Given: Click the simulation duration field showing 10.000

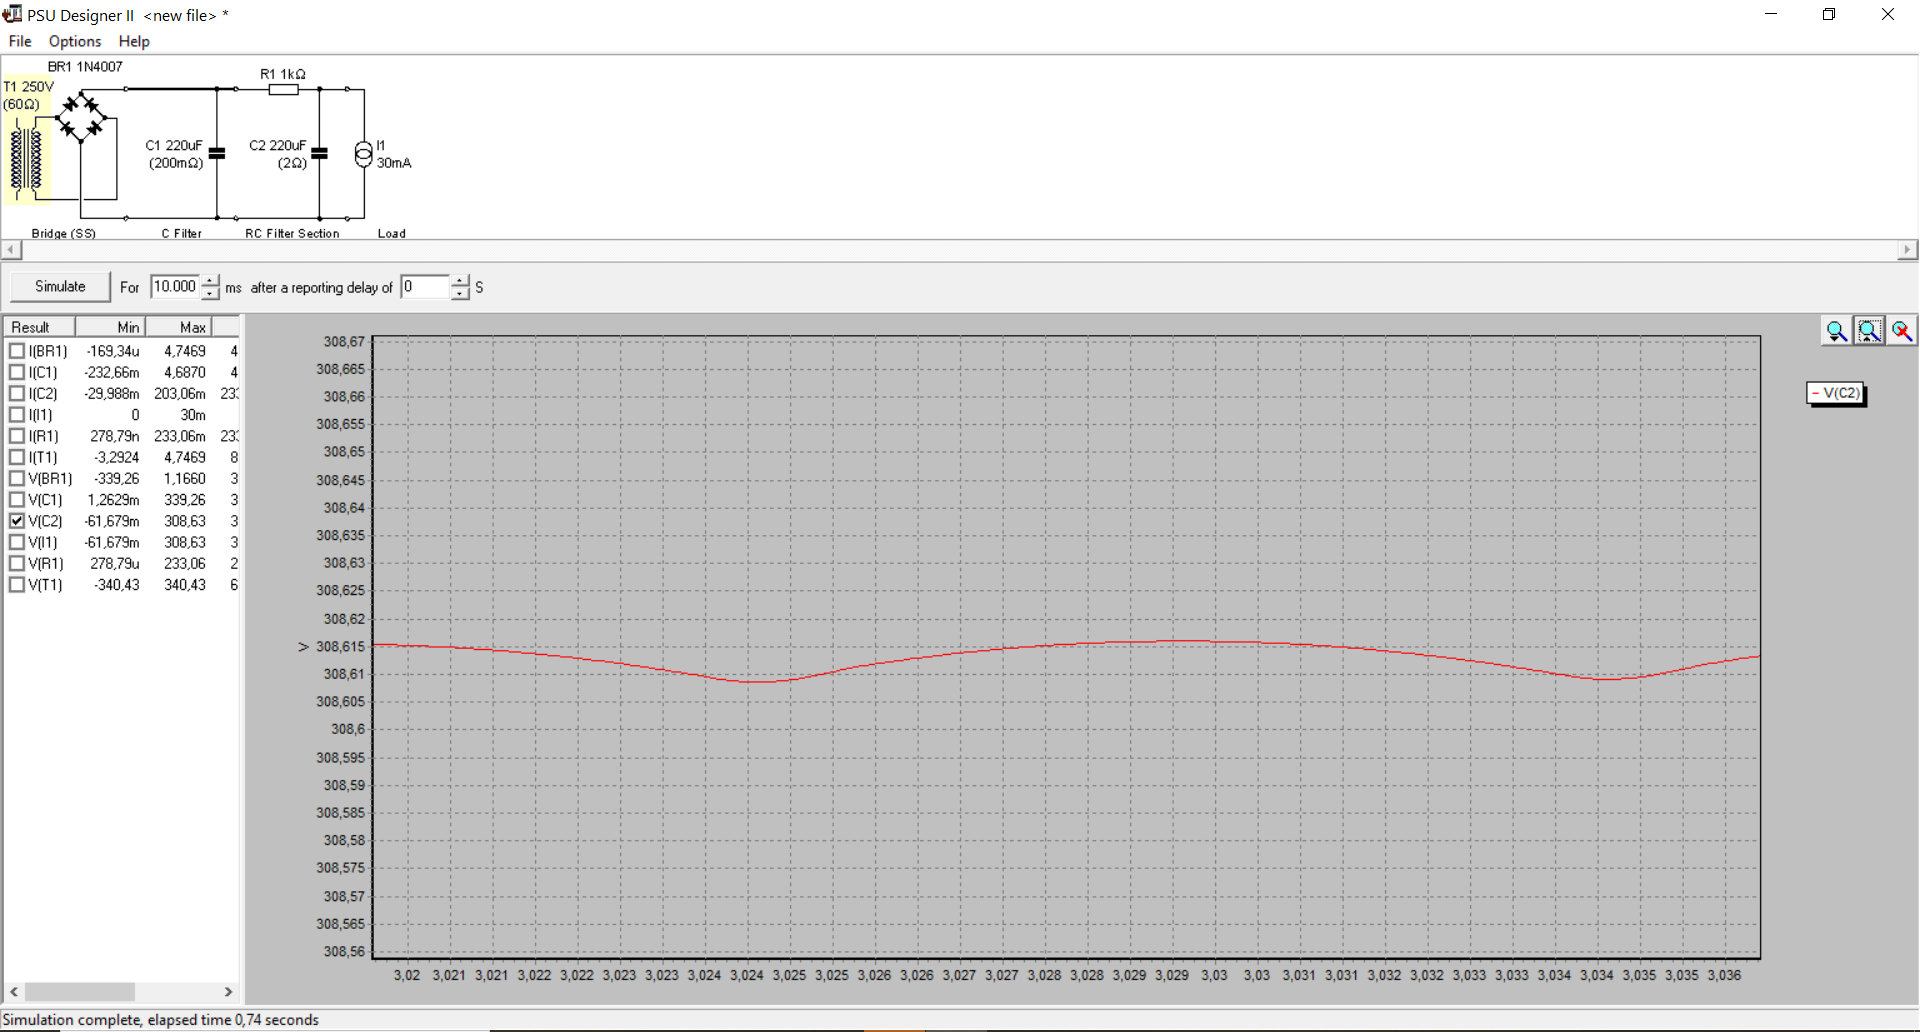Looking at the screenshot, I should (x=175, y=287).
